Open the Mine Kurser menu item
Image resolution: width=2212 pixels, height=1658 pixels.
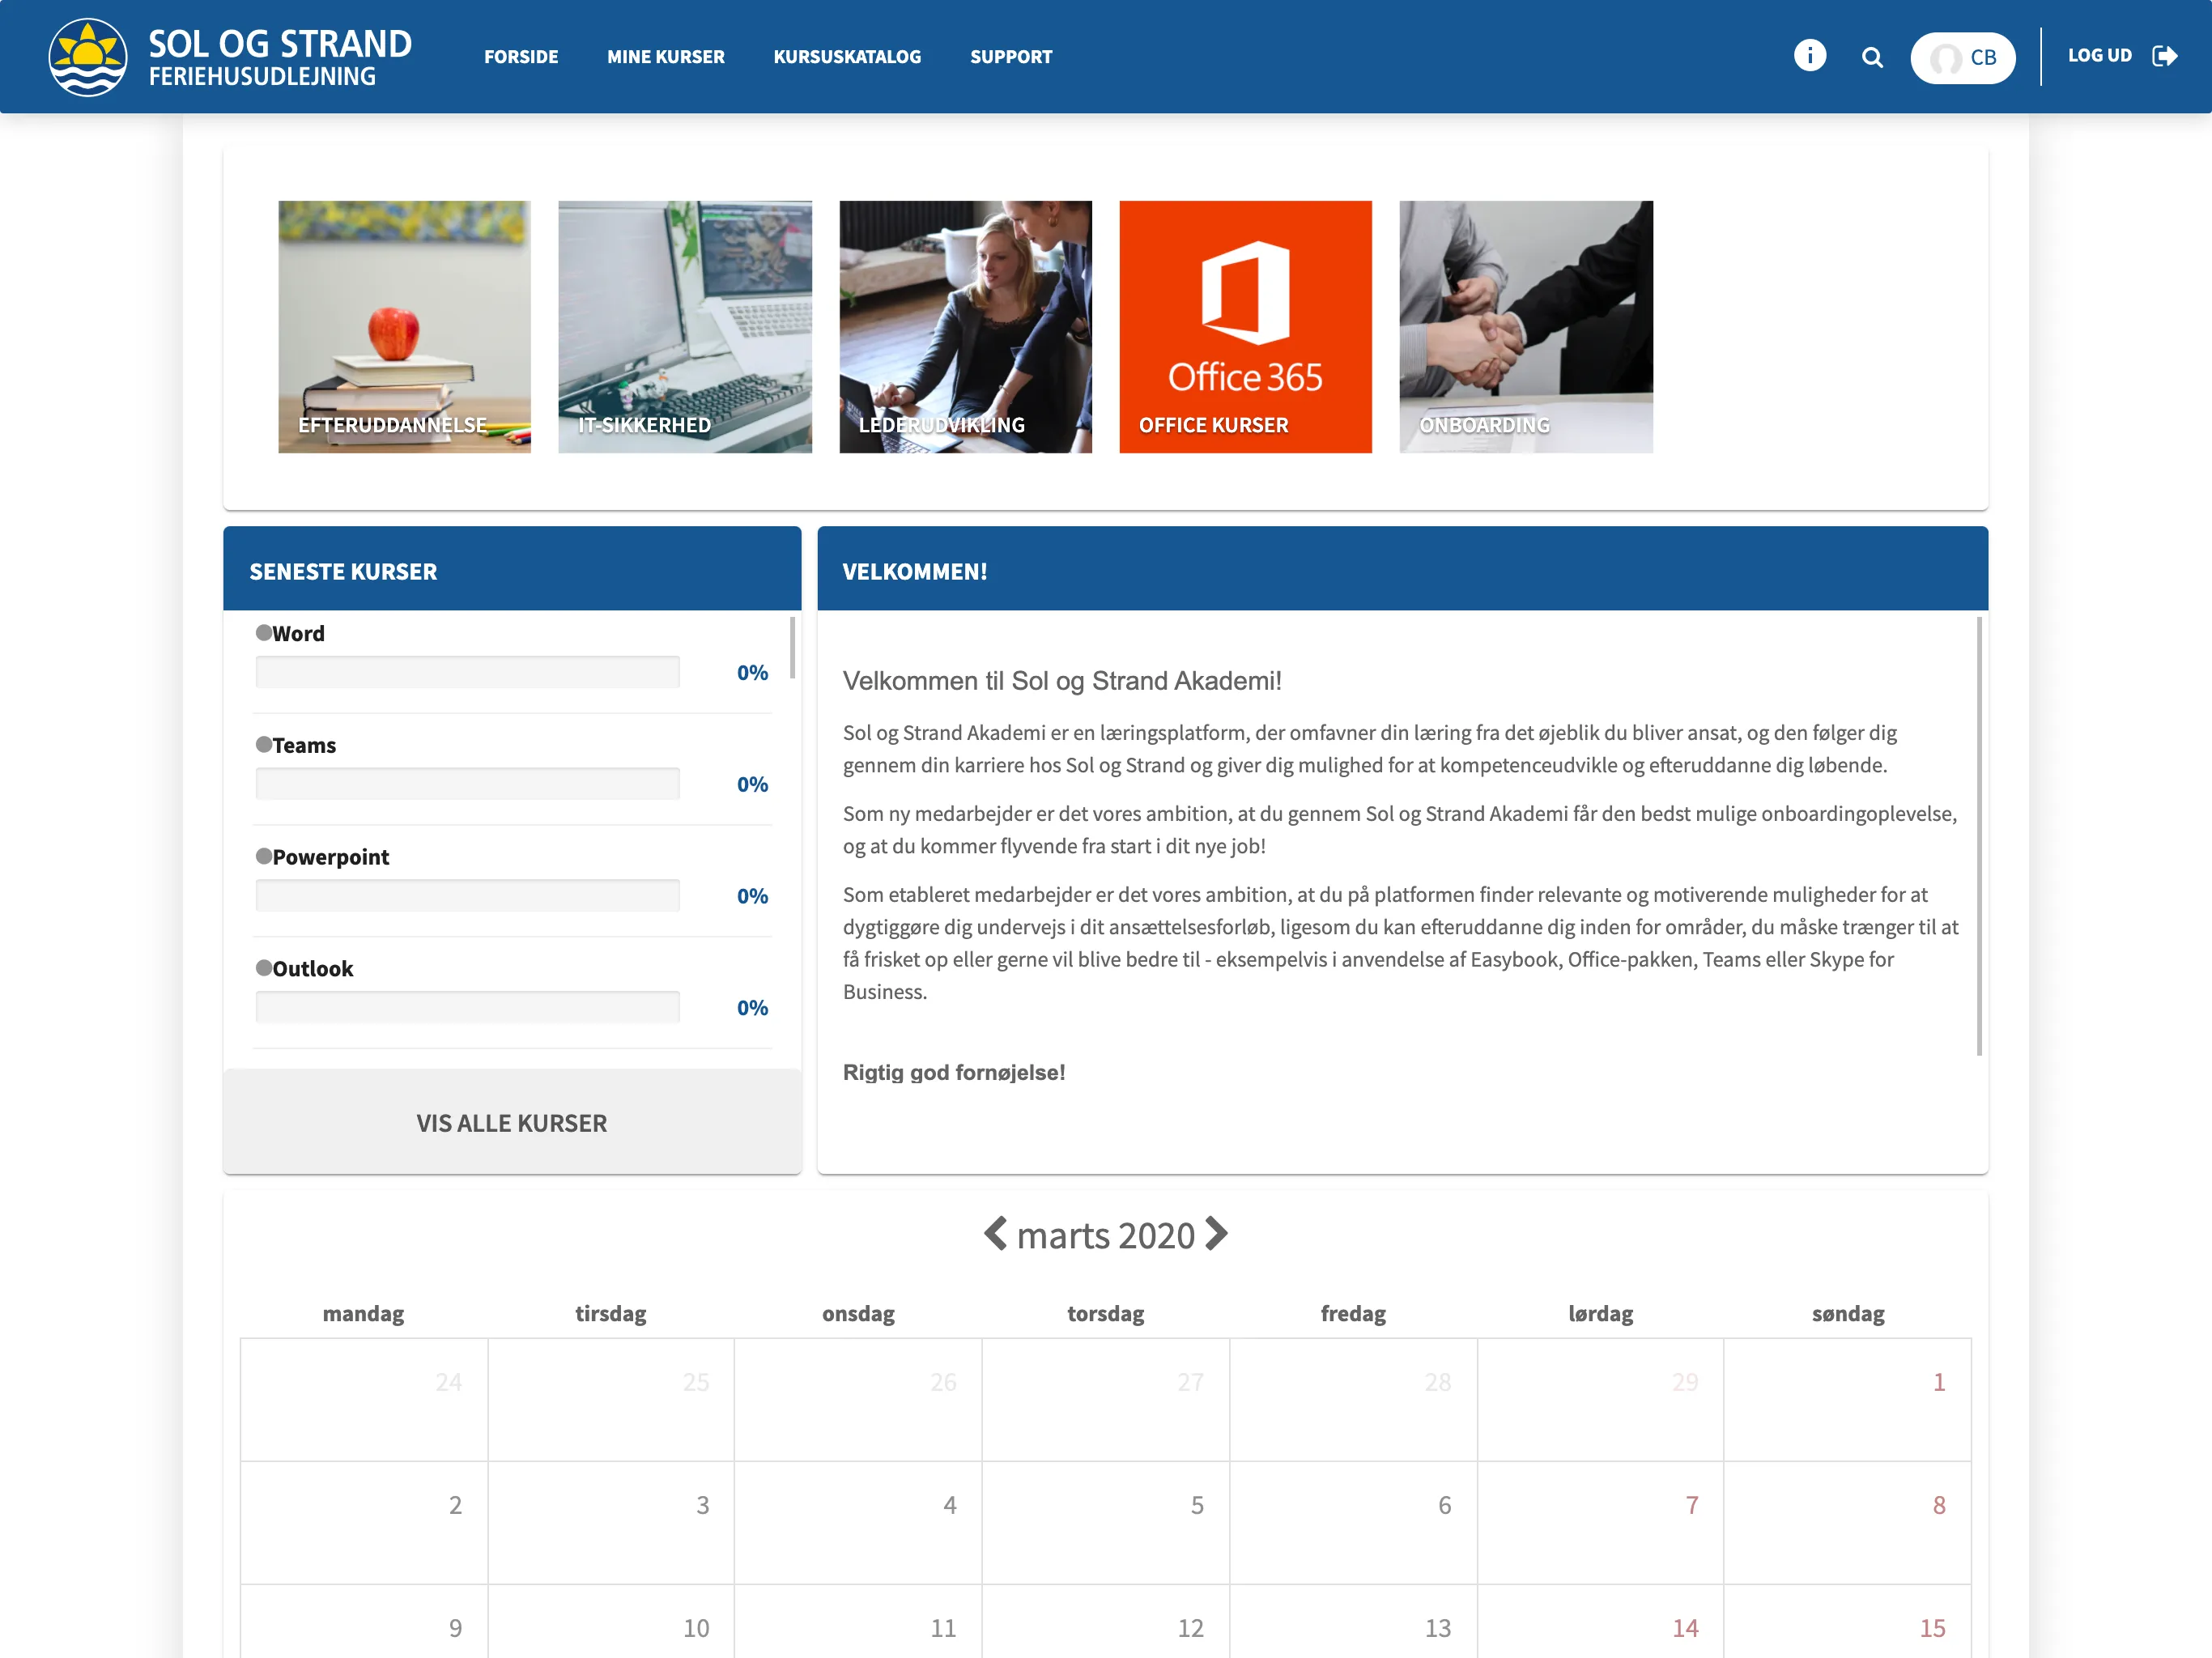(666, 57)
